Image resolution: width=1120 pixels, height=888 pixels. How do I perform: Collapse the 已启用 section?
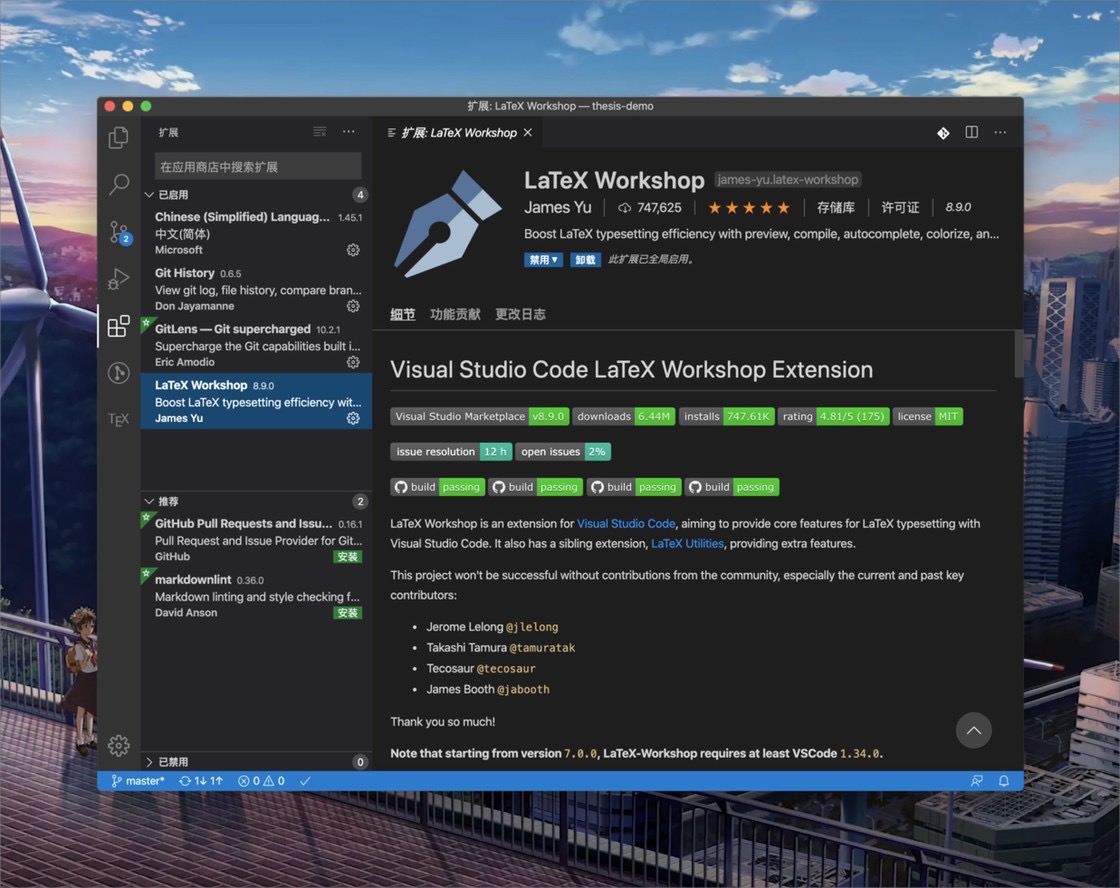(x=256, y=194)
